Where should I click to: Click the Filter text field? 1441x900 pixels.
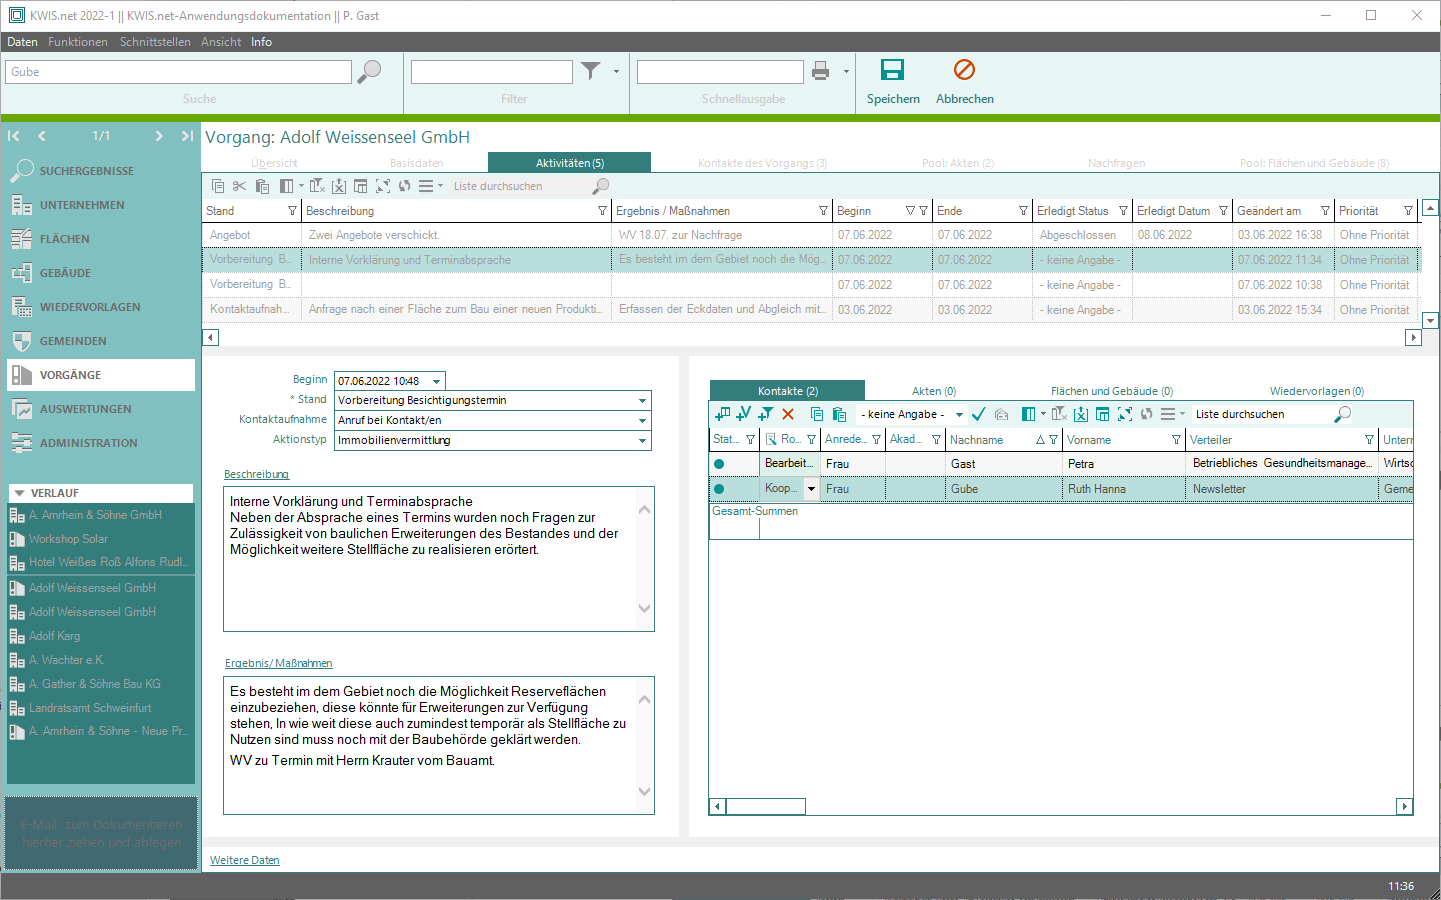click(x=492, y=72)
